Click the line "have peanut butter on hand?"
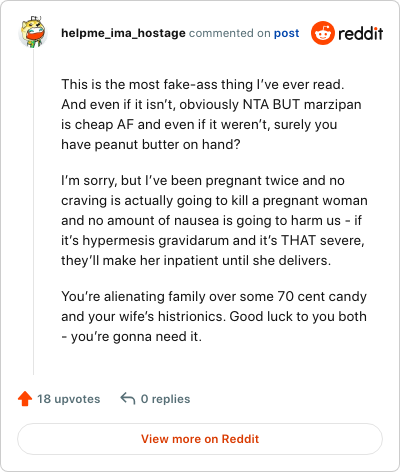Image resolution: width=400 pixels, height=472 pixels. coord(151,144)
